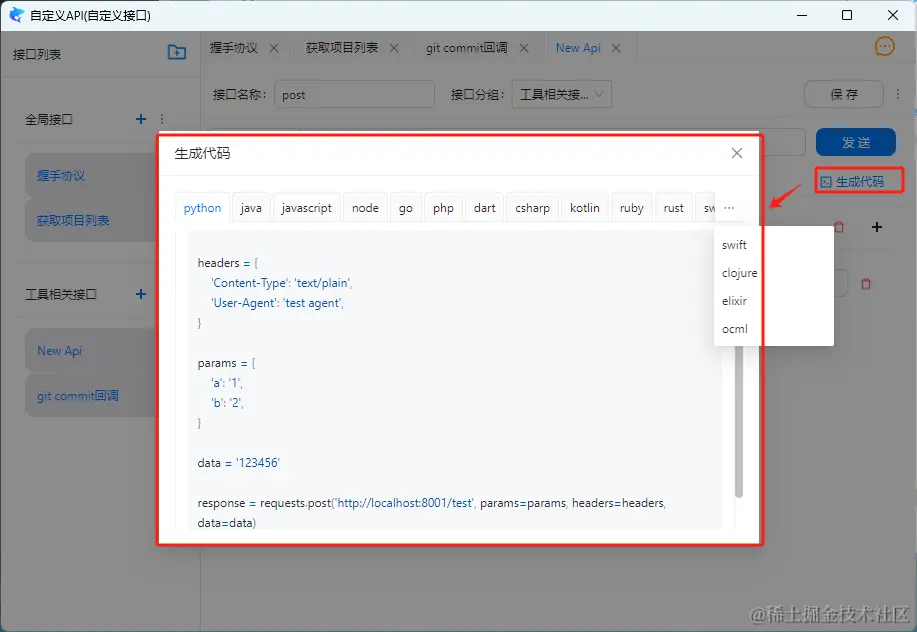Add interface to 全局接口 group
Image resolution: width=917 pixels, height=632 pixels.
141,119
